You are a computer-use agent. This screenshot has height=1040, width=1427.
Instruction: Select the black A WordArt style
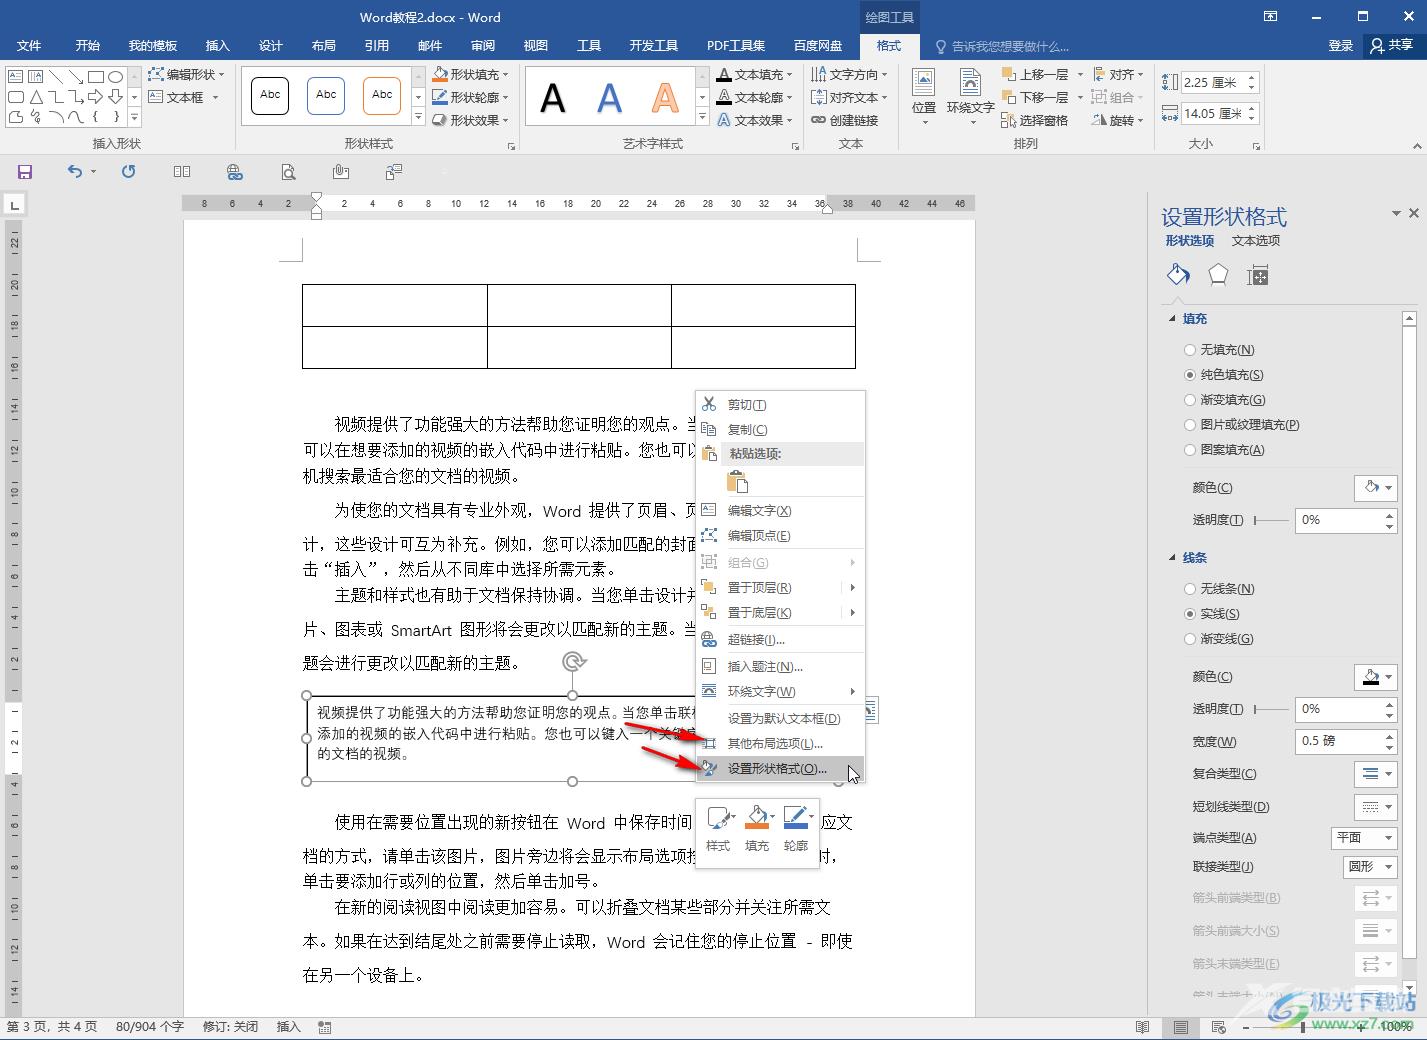pyautogui.click(x=552, y=98)
